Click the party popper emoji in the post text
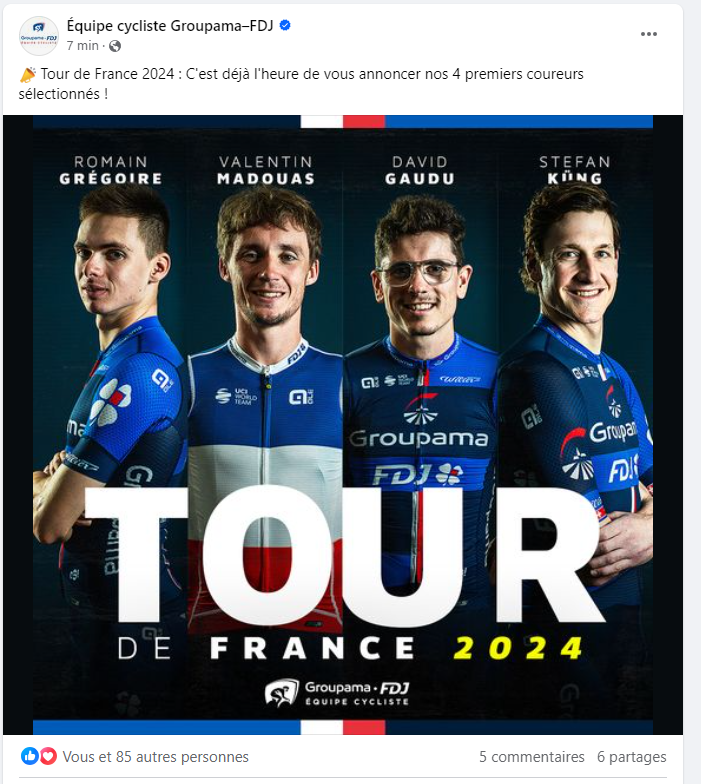Screen dimensions: 701x784 point(28,75)
